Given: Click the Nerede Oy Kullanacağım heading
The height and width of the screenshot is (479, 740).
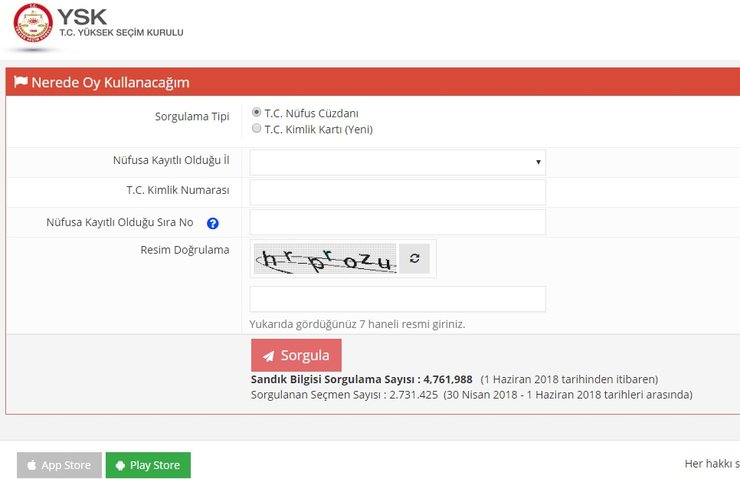Looking at the screenshot, I should click(x=110, y=82).
